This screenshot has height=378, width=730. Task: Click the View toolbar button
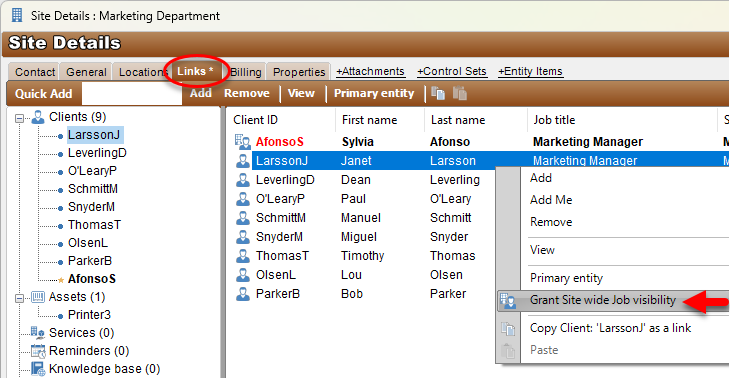coord(301,93)
